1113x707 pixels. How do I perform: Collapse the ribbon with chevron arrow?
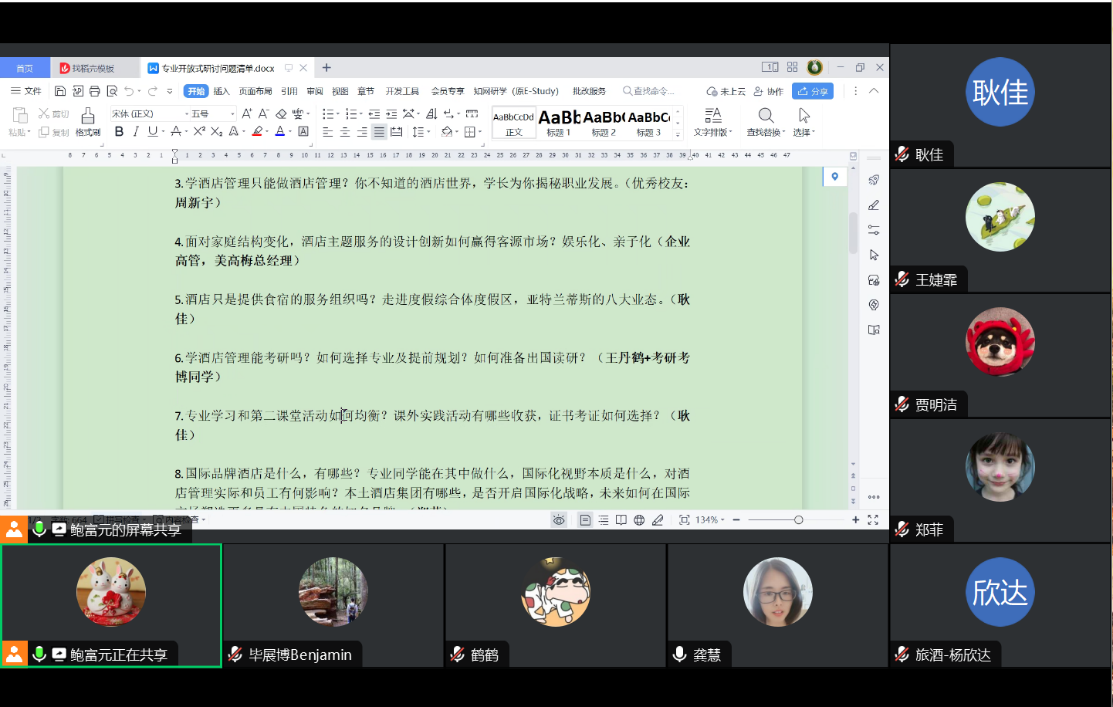point(874,91)
